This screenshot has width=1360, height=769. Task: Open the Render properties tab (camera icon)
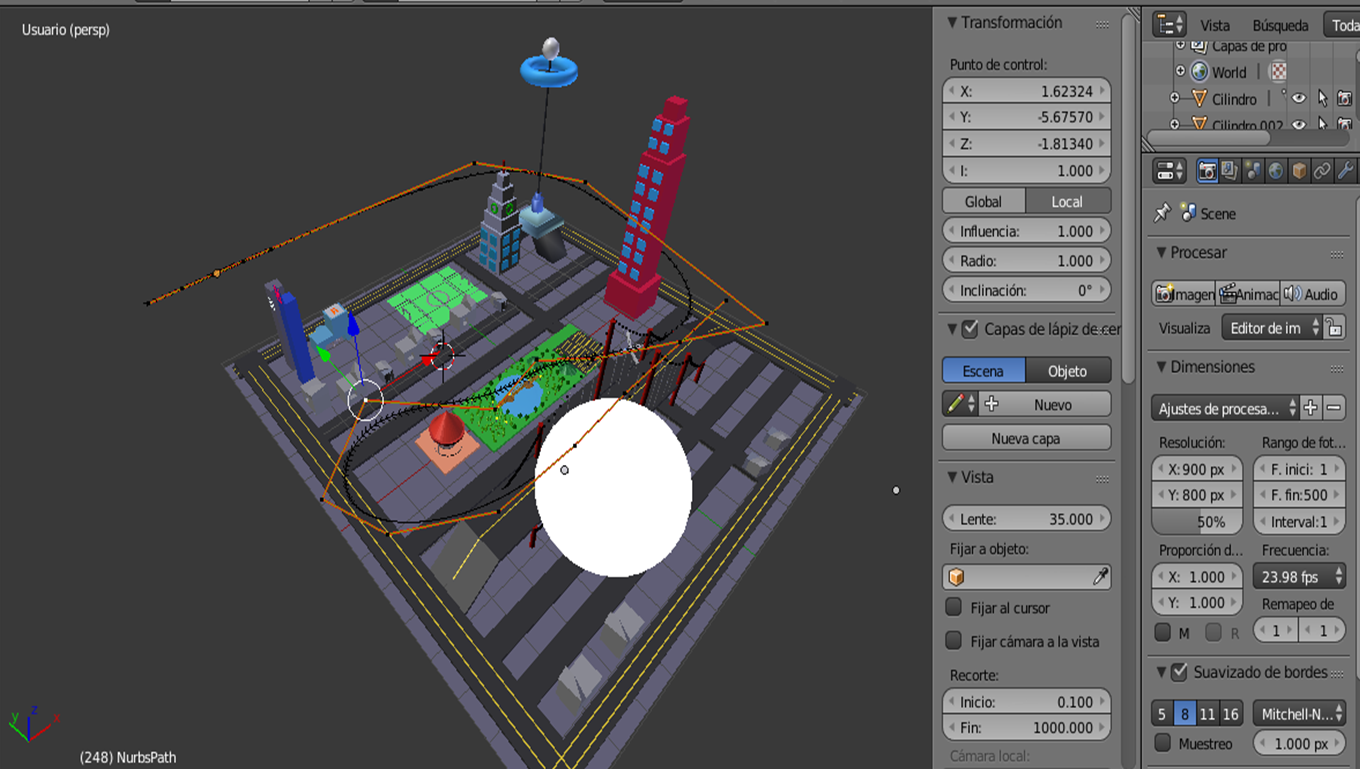coord(1207,171)
